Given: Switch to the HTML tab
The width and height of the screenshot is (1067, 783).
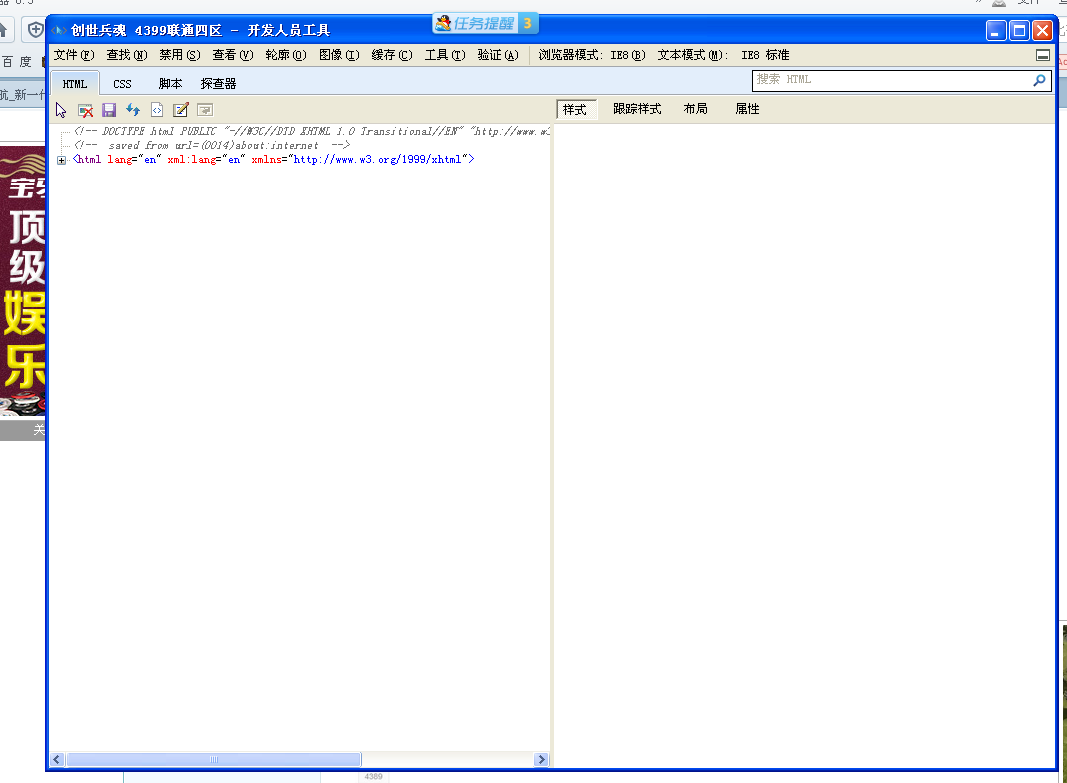Looking at the screenshot, I should click(x=75, y=84).
